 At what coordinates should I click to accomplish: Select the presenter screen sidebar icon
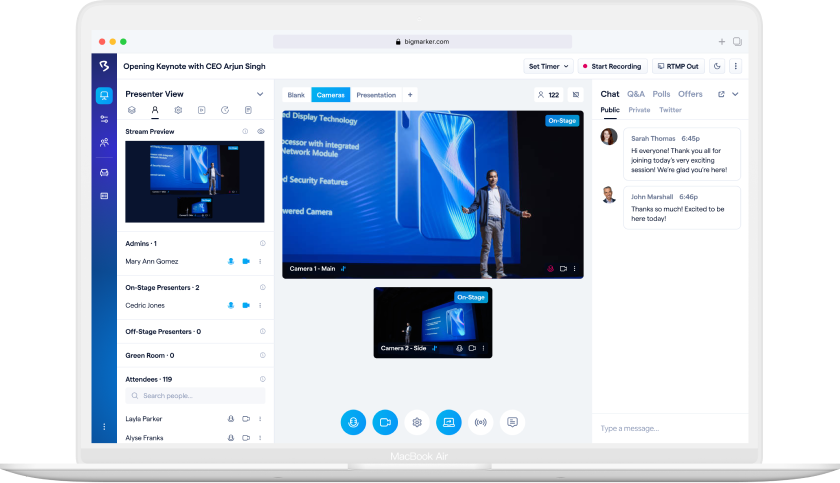(104, 95)
